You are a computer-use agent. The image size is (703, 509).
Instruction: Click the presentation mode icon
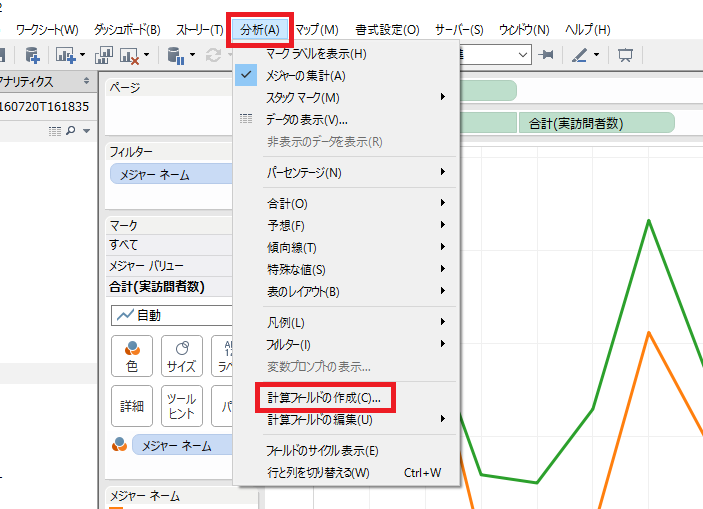point(625,55)
